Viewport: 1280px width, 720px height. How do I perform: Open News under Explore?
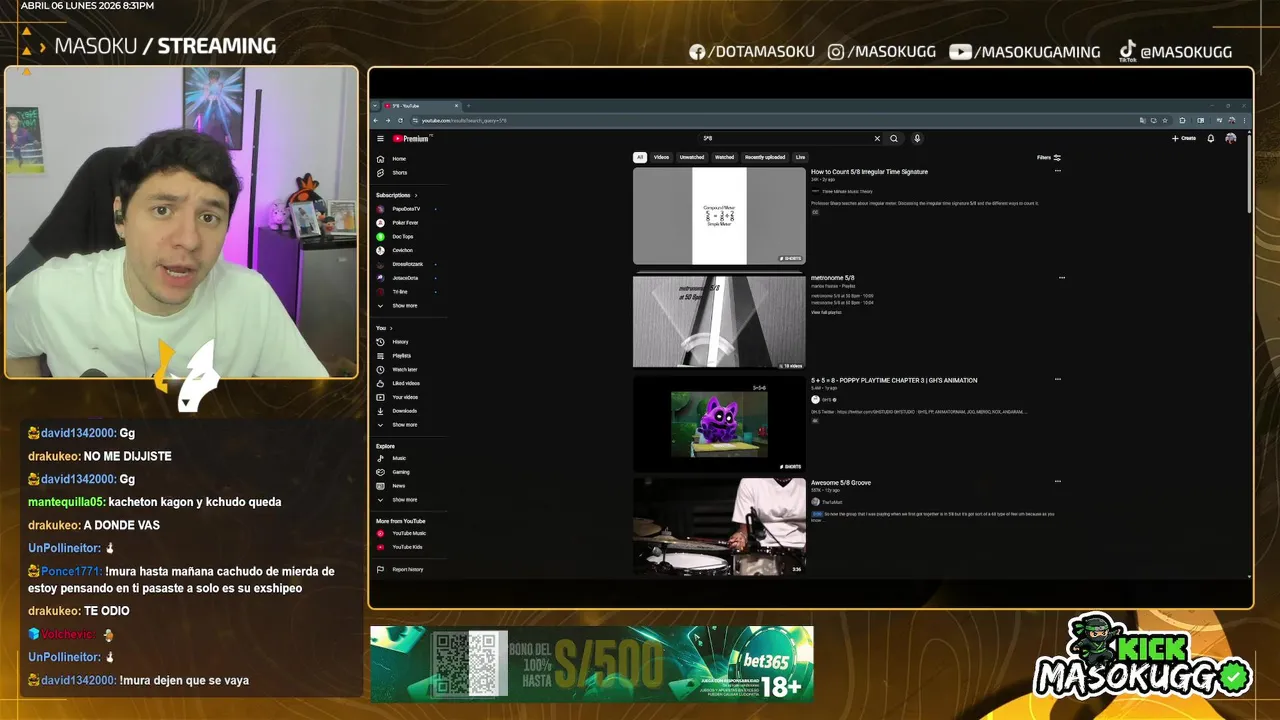[x=398, y=486]
